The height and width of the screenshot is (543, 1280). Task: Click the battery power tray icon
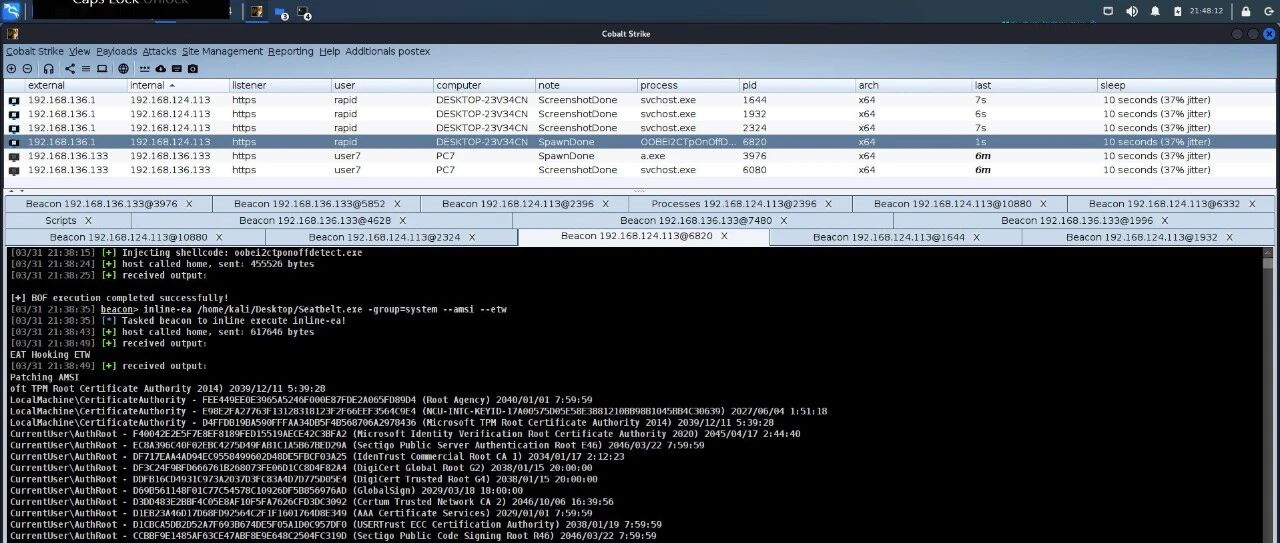1177,12
